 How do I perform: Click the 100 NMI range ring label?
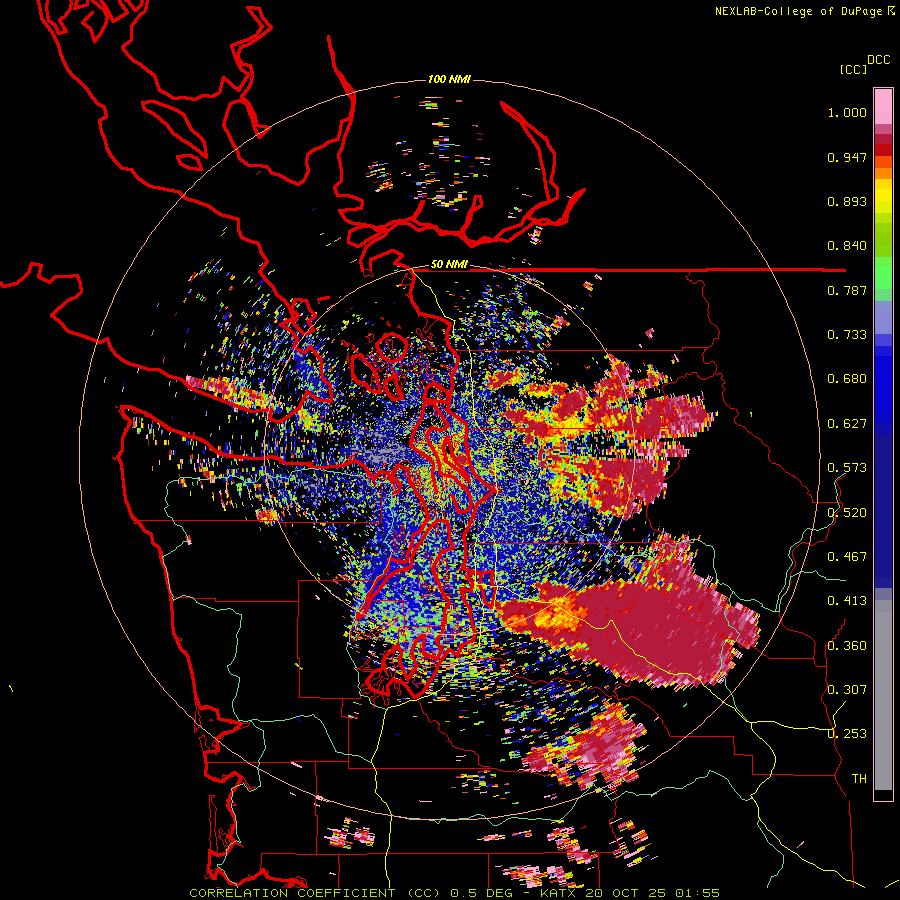[x=449, y=79]
